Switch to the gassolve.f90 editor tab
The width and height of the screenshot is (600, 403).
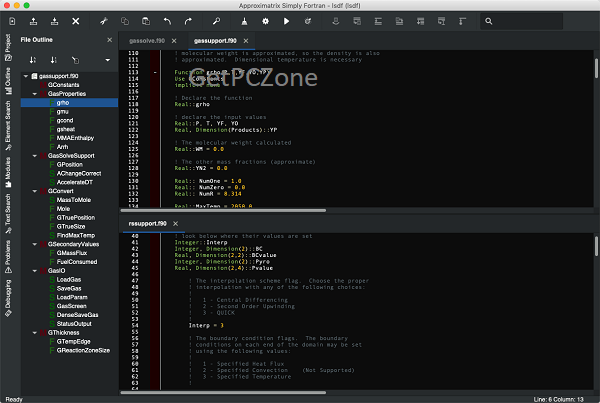coord(145,40)
